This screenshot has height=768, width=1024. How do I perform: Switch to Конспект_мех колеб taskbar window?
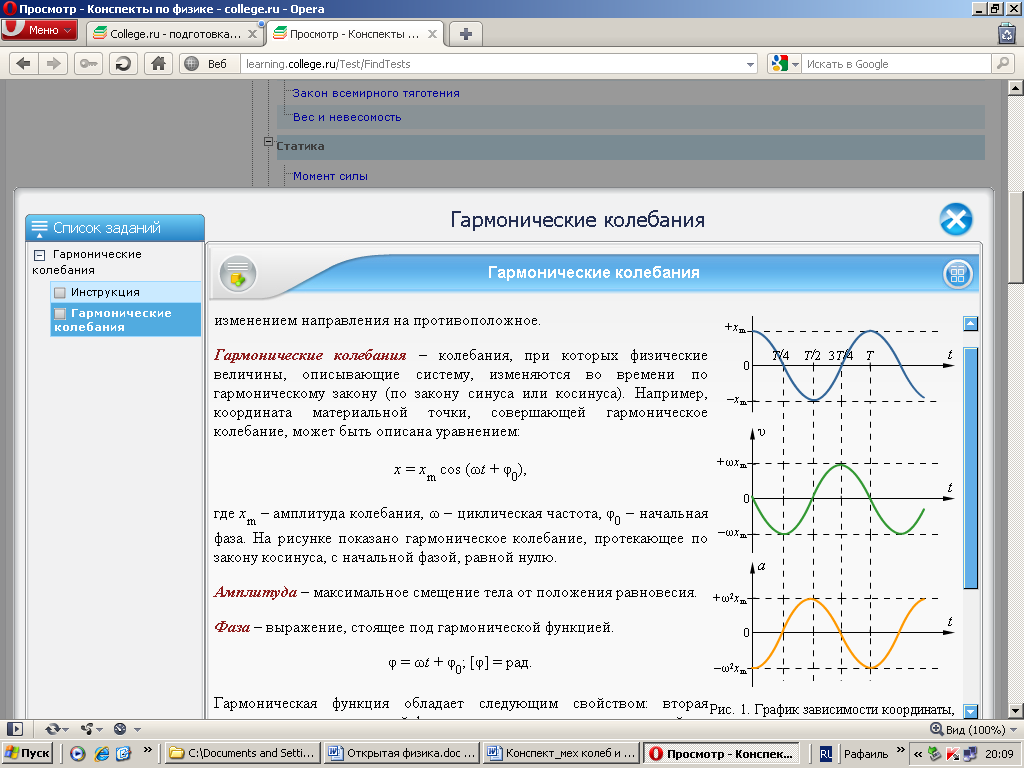(562, 753)
